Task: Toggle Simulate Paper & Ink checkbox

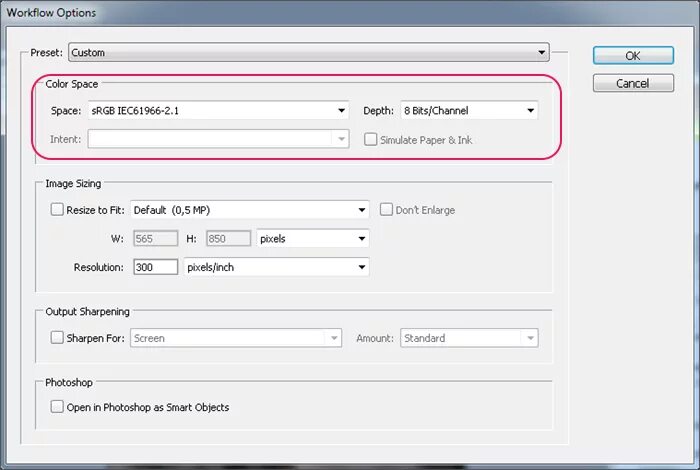Action: point(371,139)
